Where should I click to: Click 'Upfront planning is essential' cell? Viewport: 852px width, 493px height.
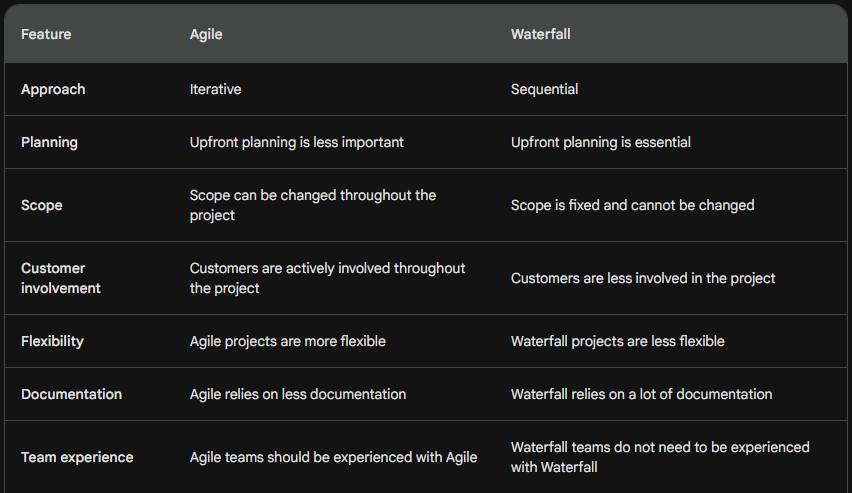pyautogui.click(x=601, y=142)
